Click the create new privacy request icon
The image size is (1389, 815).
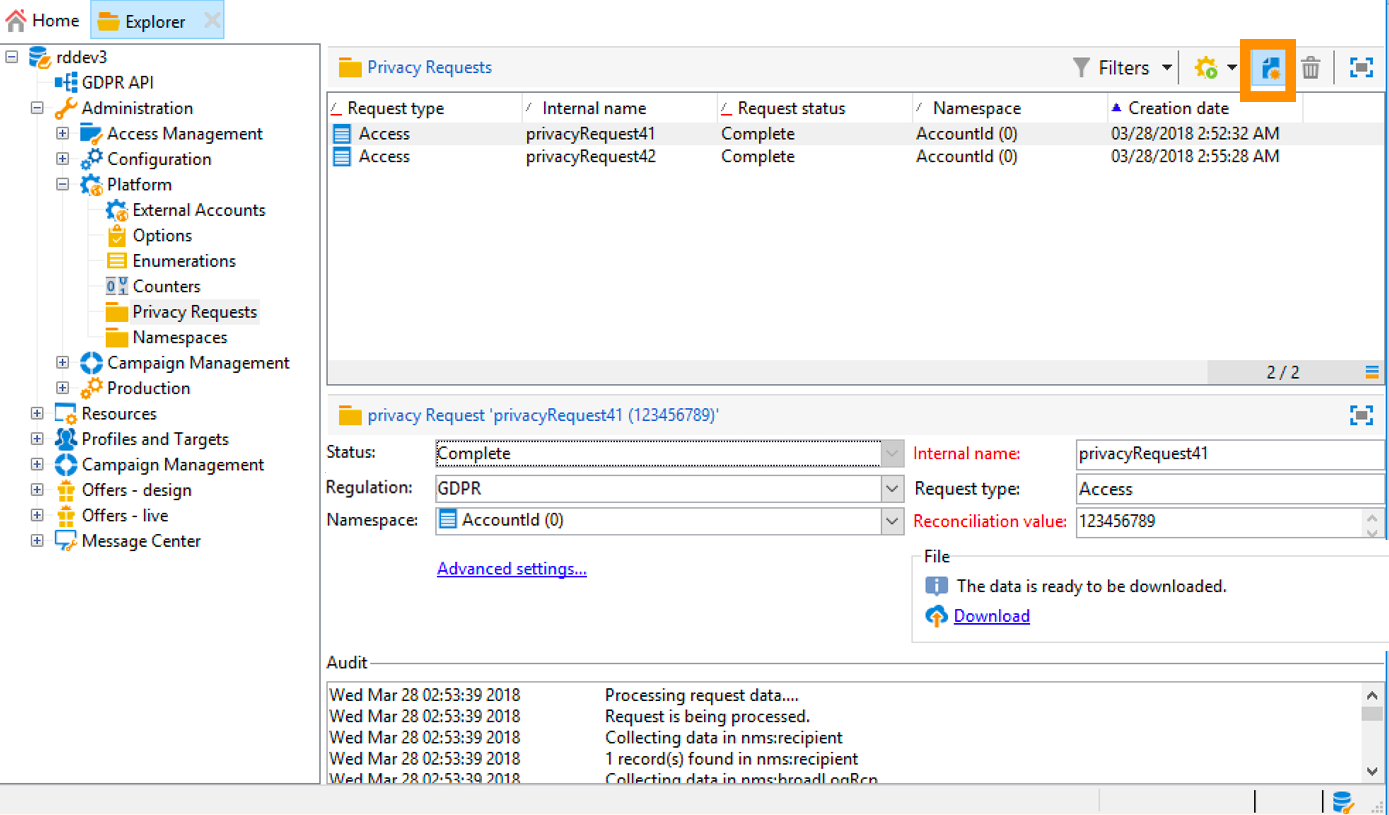[1269, 68]
